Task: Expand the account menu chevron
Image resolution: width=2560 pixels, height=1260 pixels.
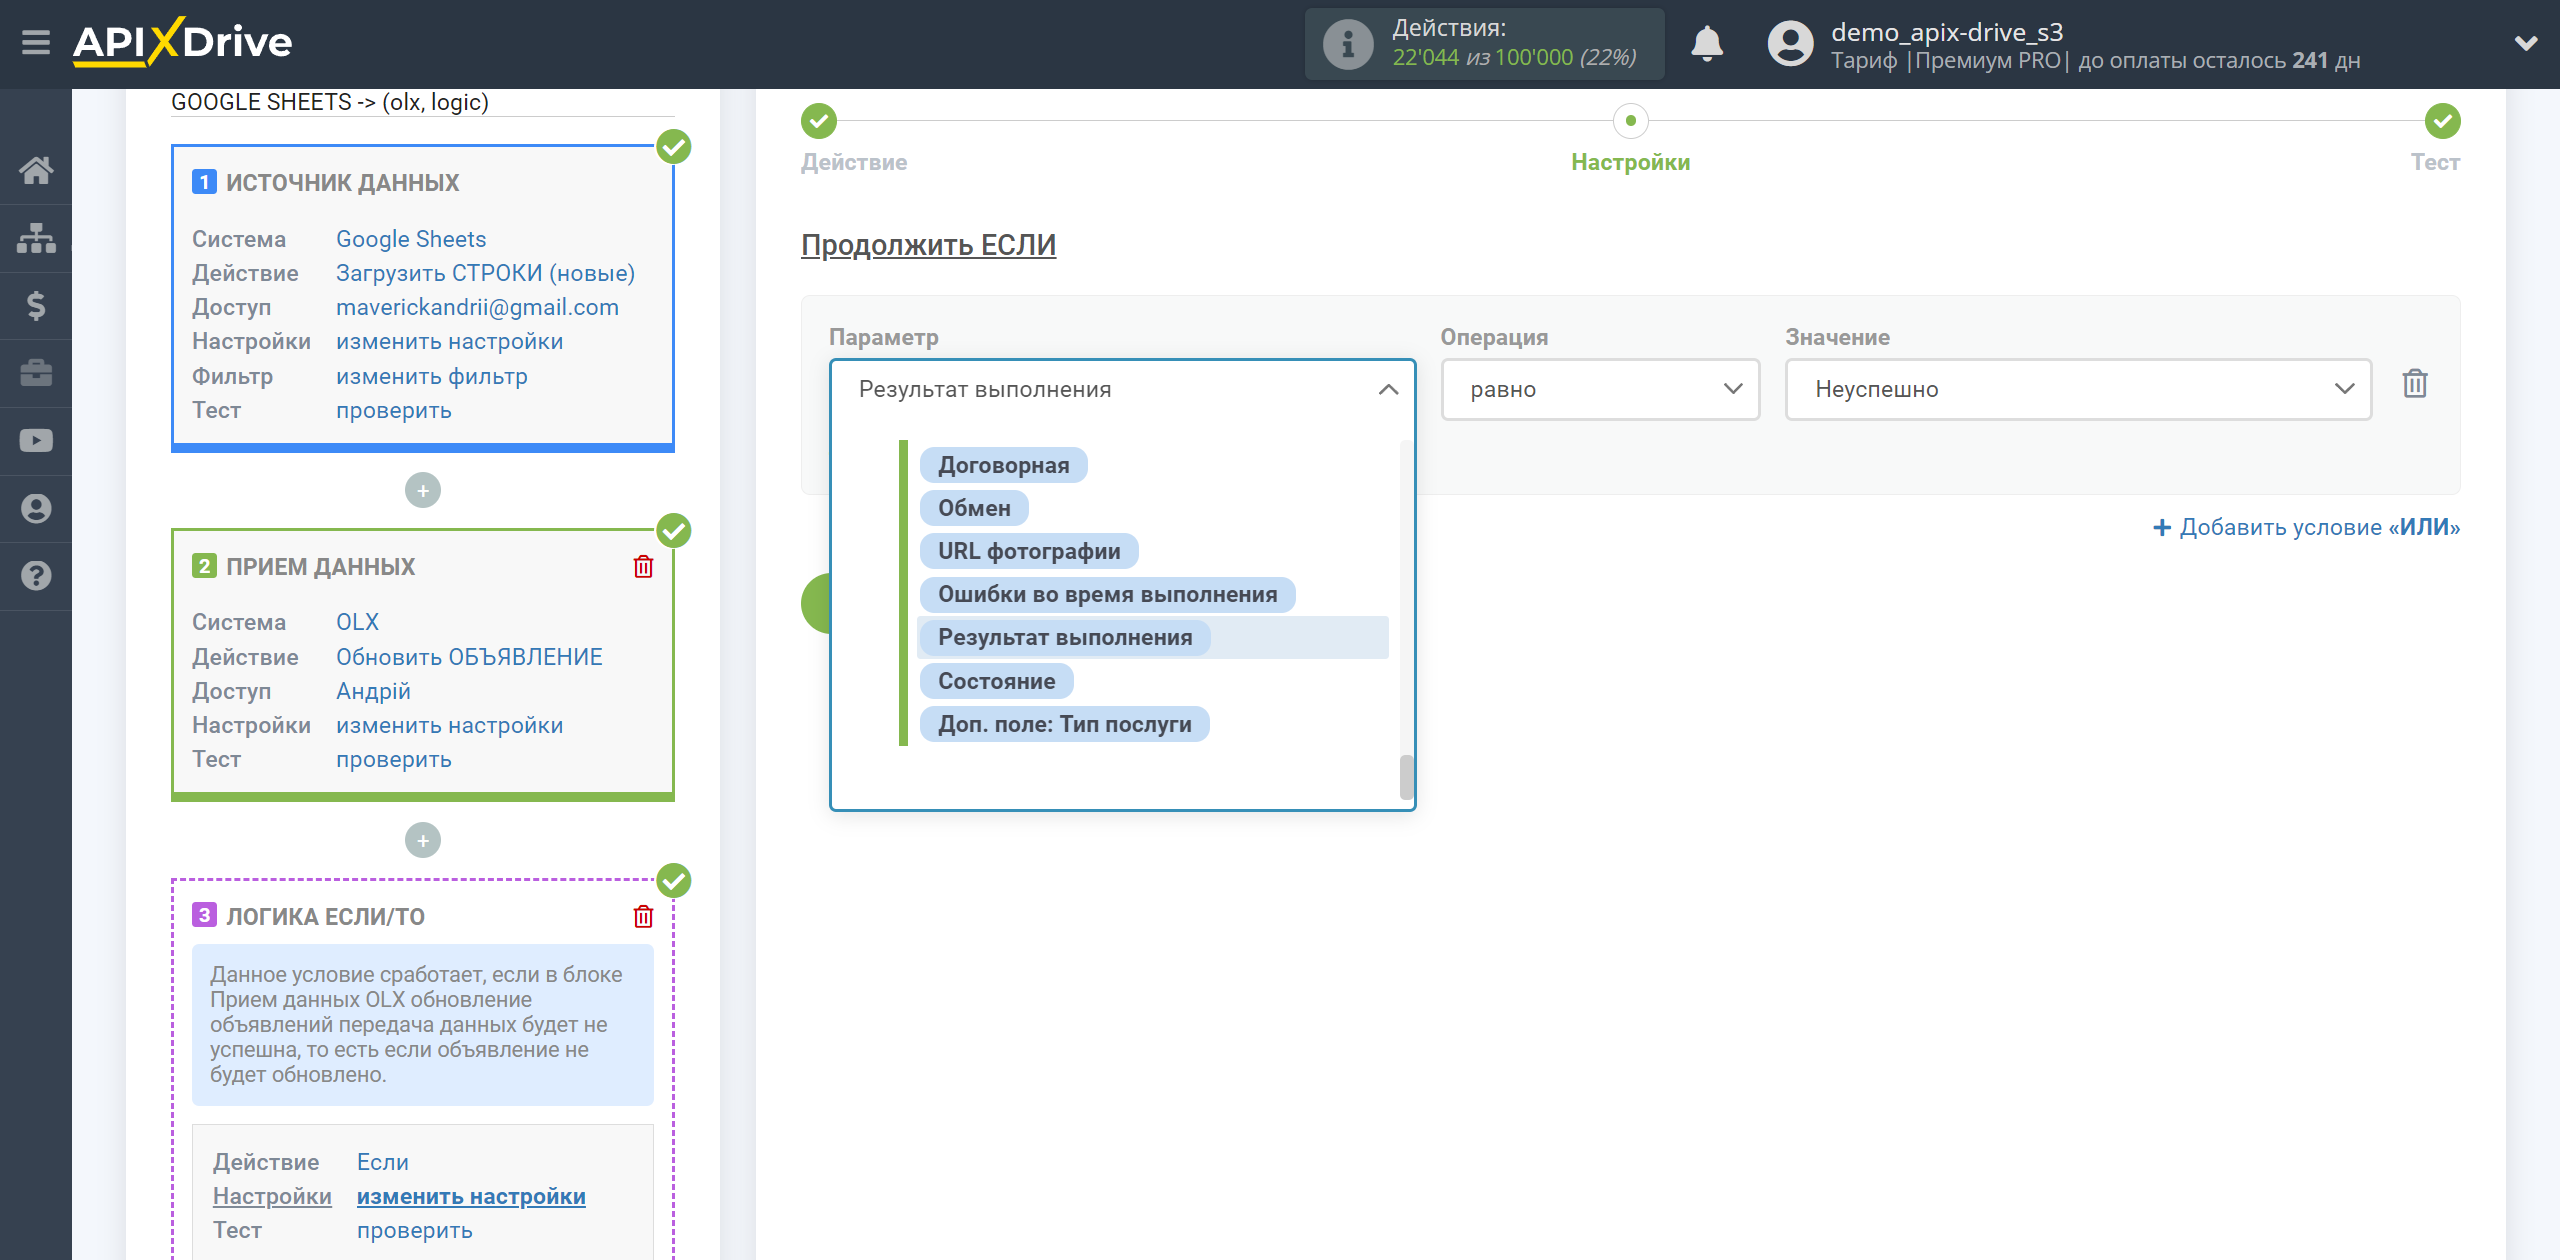Action: (x=2526, y=43)
